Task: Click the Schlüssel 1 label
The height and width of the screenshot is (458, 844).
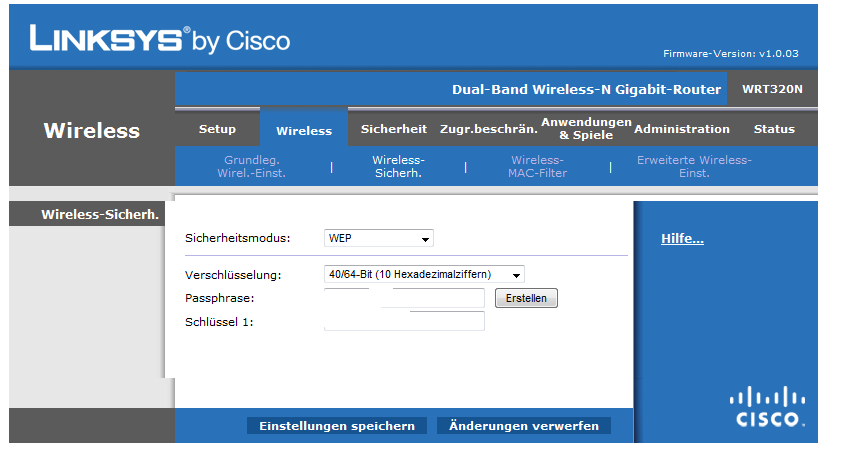Action: [x=219, y=322]
